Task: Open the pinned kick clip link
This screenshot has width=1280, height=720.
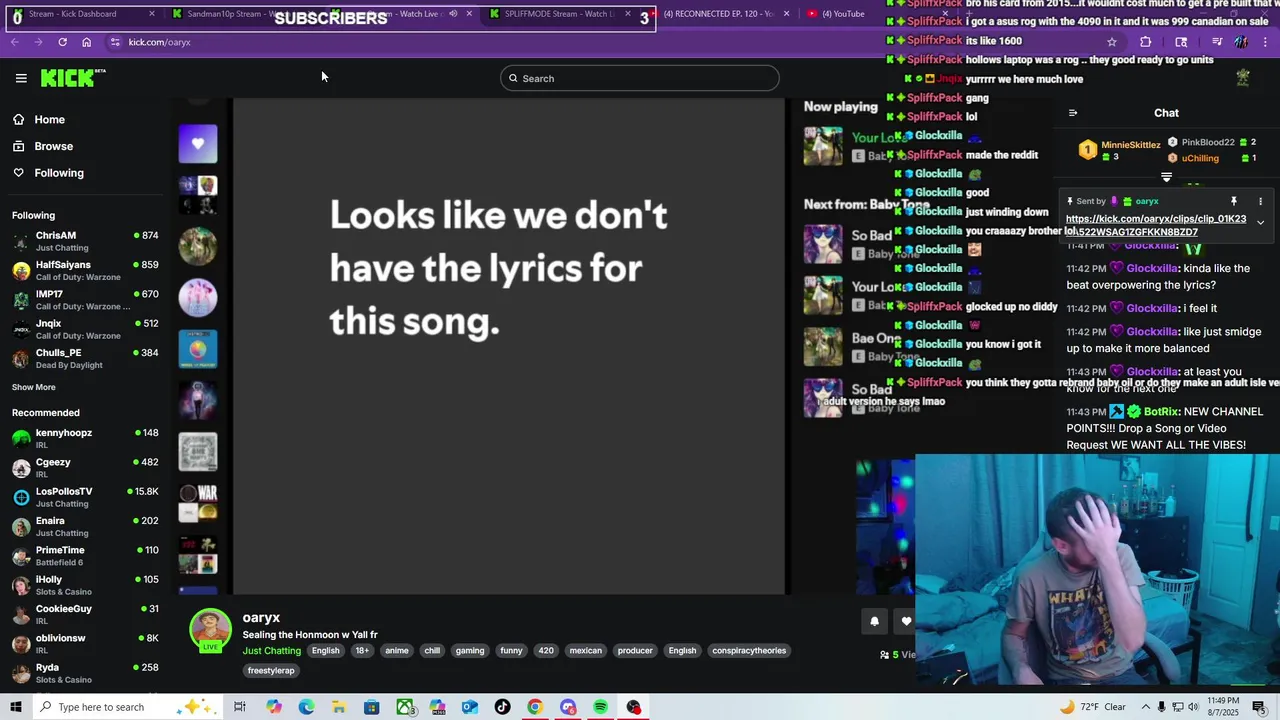Action: (1156, 225)
